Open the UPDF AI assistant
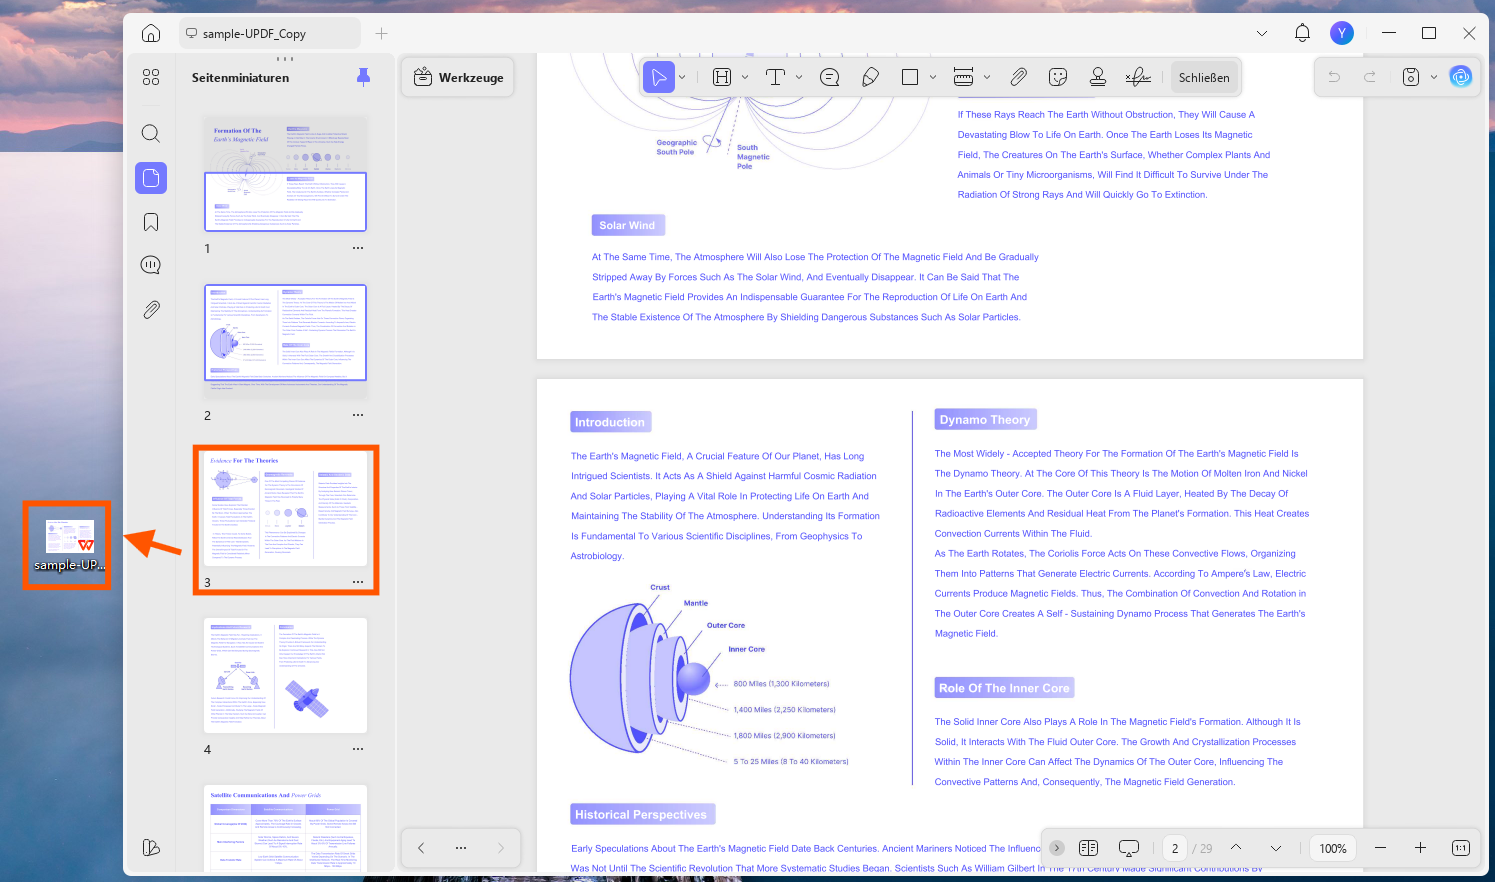 coord(1461,77)
